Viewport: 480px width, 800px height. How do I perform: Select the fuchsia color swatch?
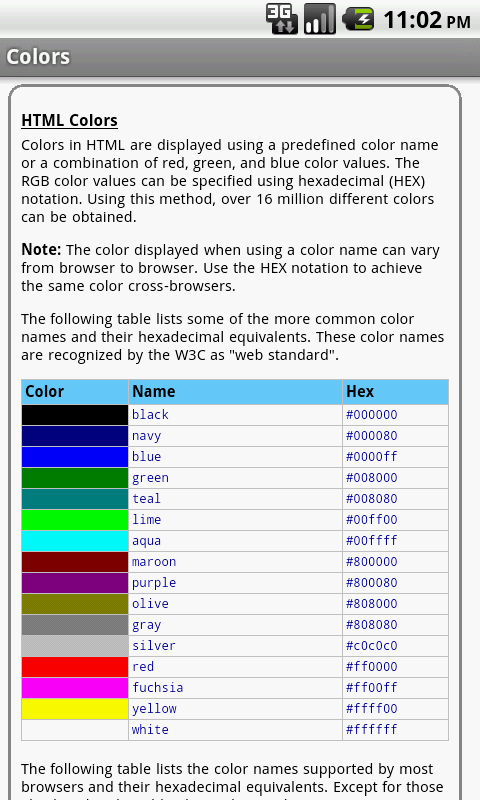(74, 688)
